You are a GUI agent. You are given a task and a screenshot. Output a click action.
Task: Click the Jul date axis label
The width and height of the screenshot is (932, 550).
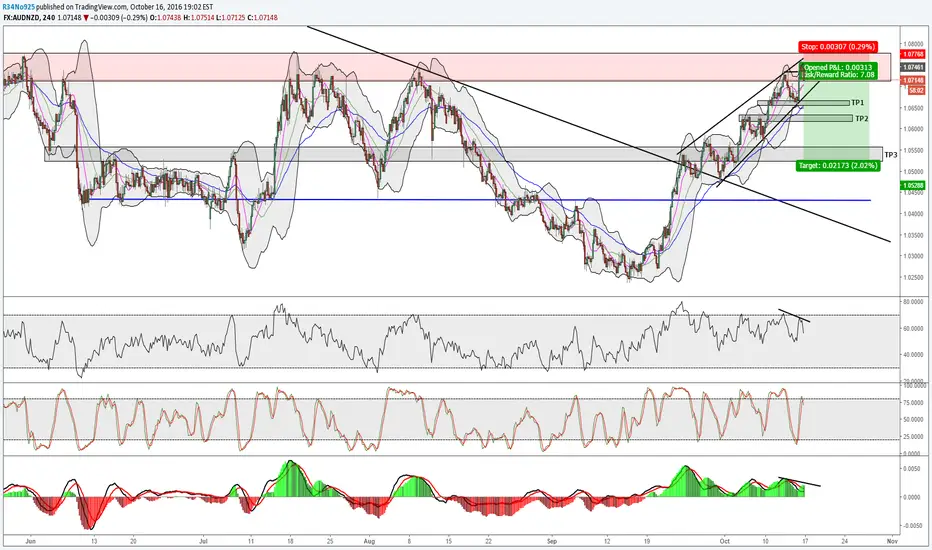coord(204,542)
